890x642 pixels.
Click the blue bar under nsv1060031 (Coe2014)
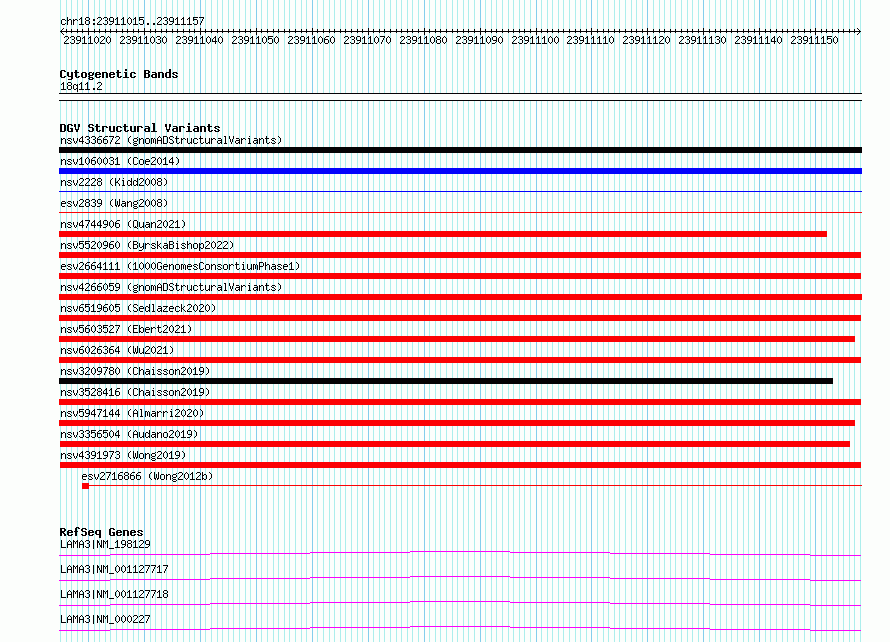[x=460, y=171]
